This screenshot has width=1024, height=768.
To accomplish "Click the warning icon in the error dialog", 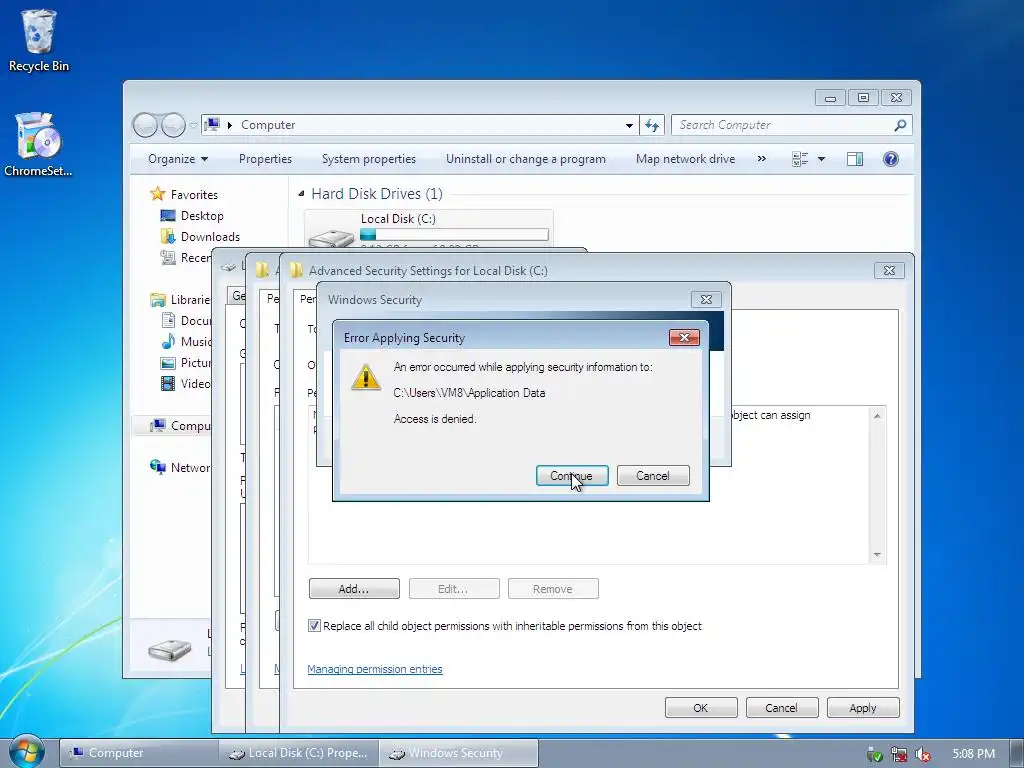I will pos(366,377).
